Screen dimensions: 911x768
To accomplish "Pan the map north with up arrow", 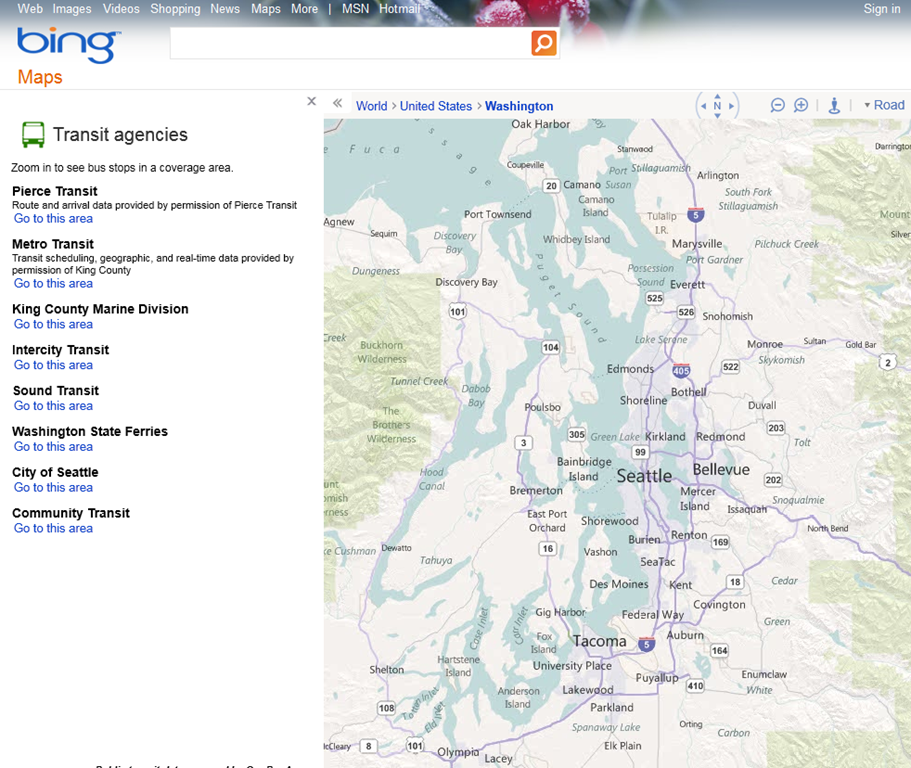I will (718, 96).
